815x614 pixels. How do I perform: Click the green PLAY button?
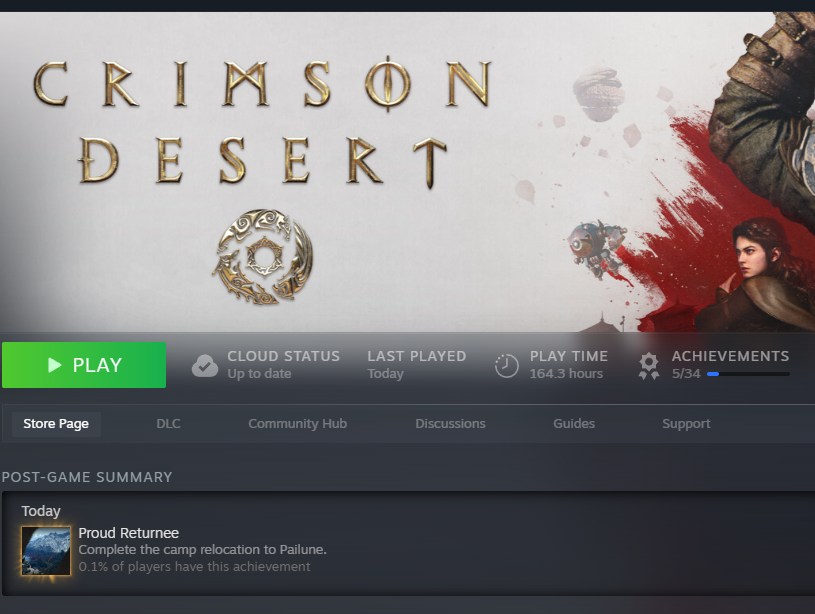point(84,365)
